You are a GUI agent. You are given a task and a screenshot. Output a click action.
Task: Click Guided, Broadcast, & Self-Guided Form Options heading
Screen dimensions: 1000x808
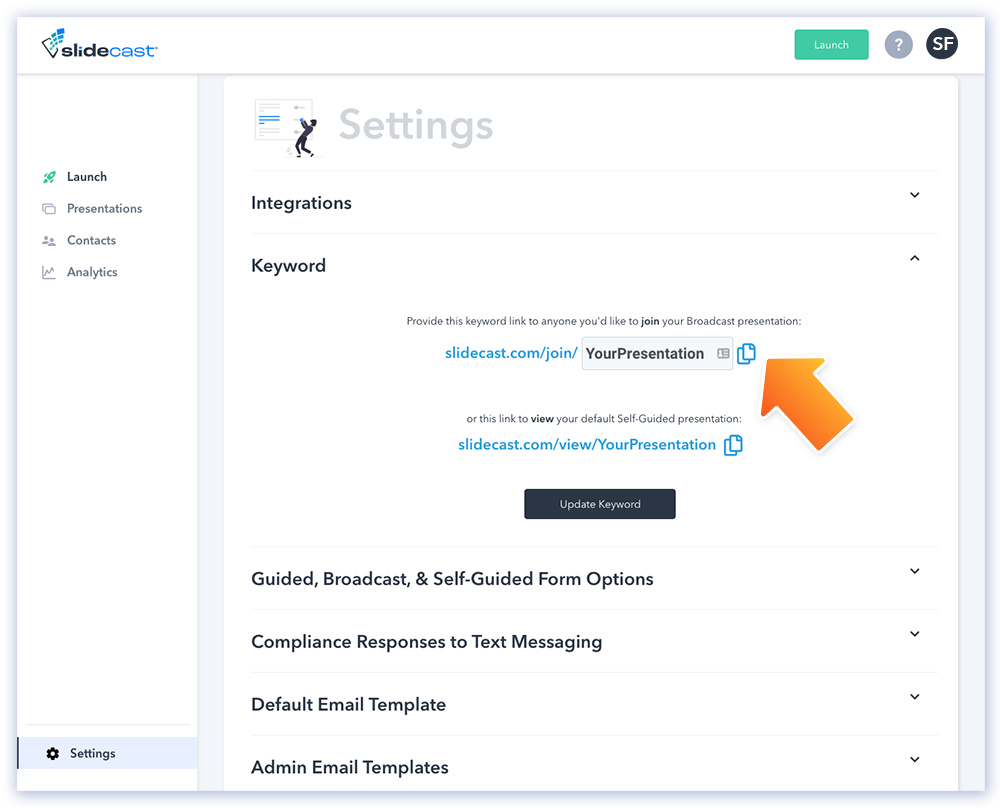pyautogui.click(x=452, y=579)
